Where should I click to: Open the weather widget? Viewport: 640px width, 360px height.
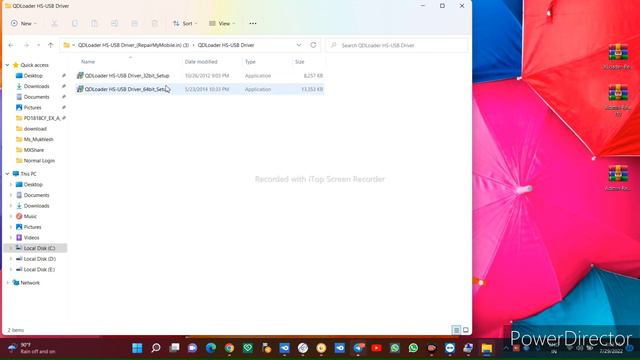32,348
